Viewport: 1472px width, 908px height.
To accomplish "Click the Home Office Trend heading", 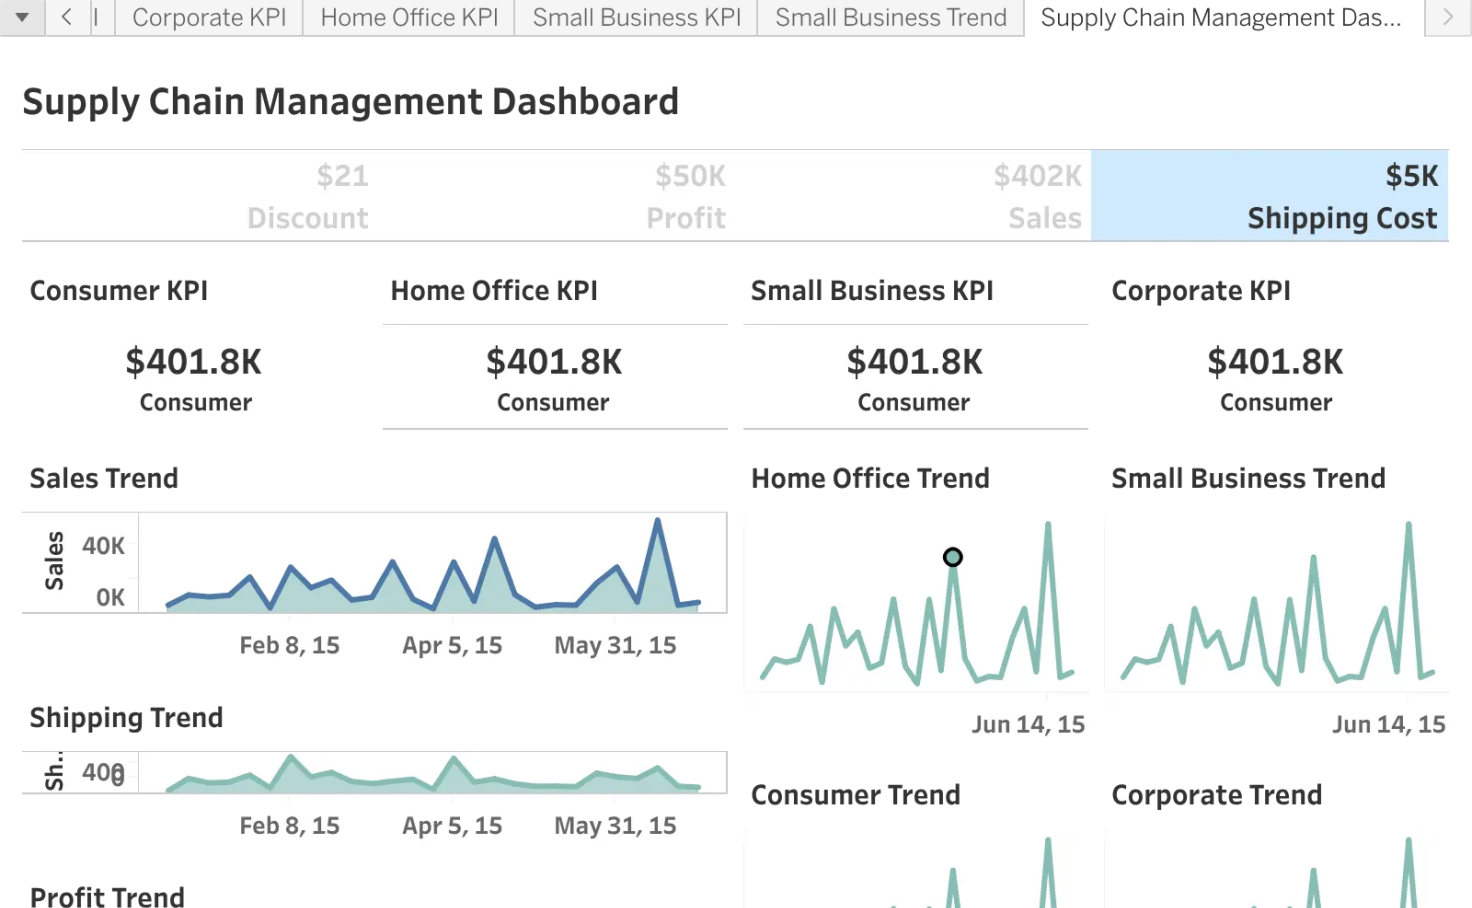I will [x=870, y=479].
